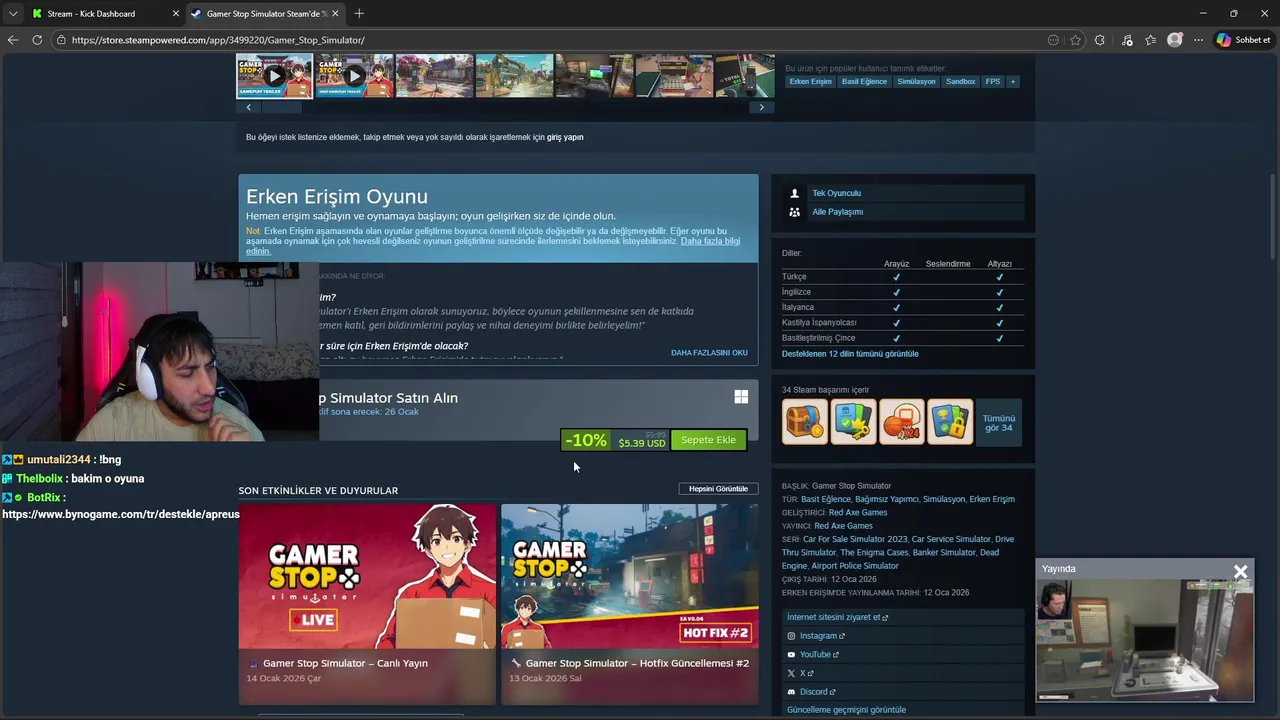
Task: Close the Gamer Stop Simulator Steam tab
Action: pyautogui.click(x=335, y=13)
